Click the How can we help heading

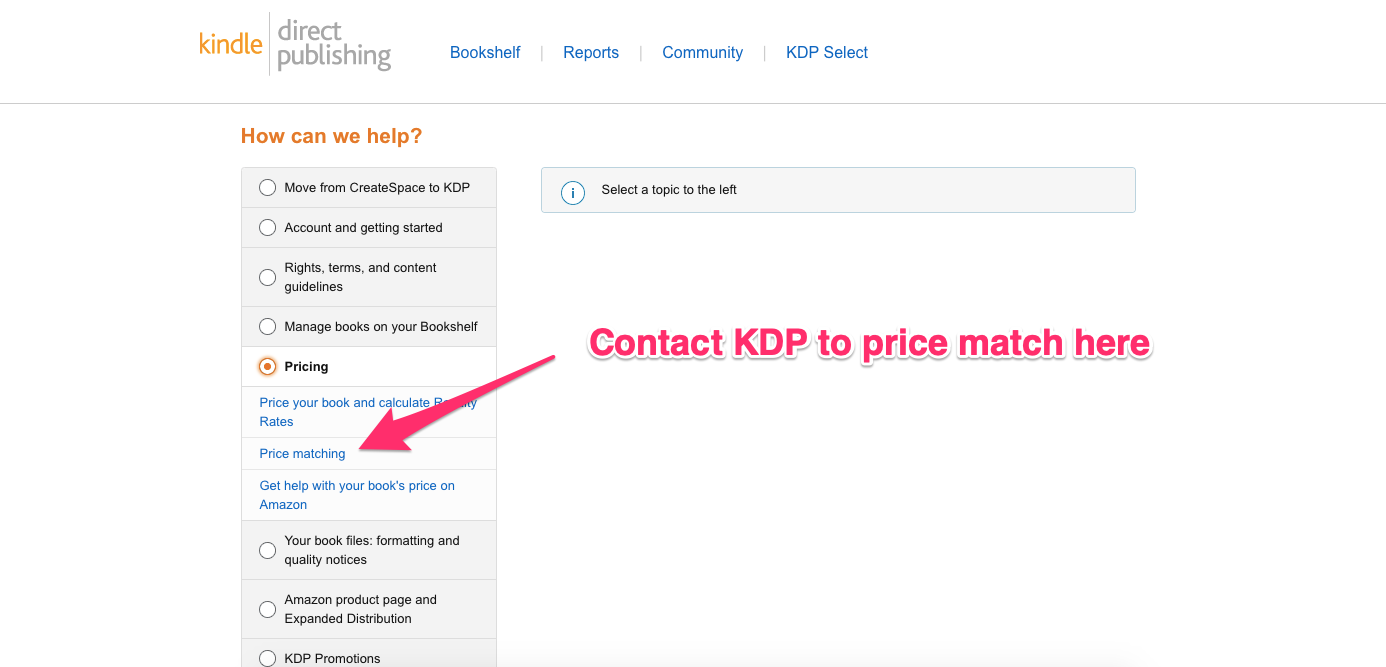332,136
